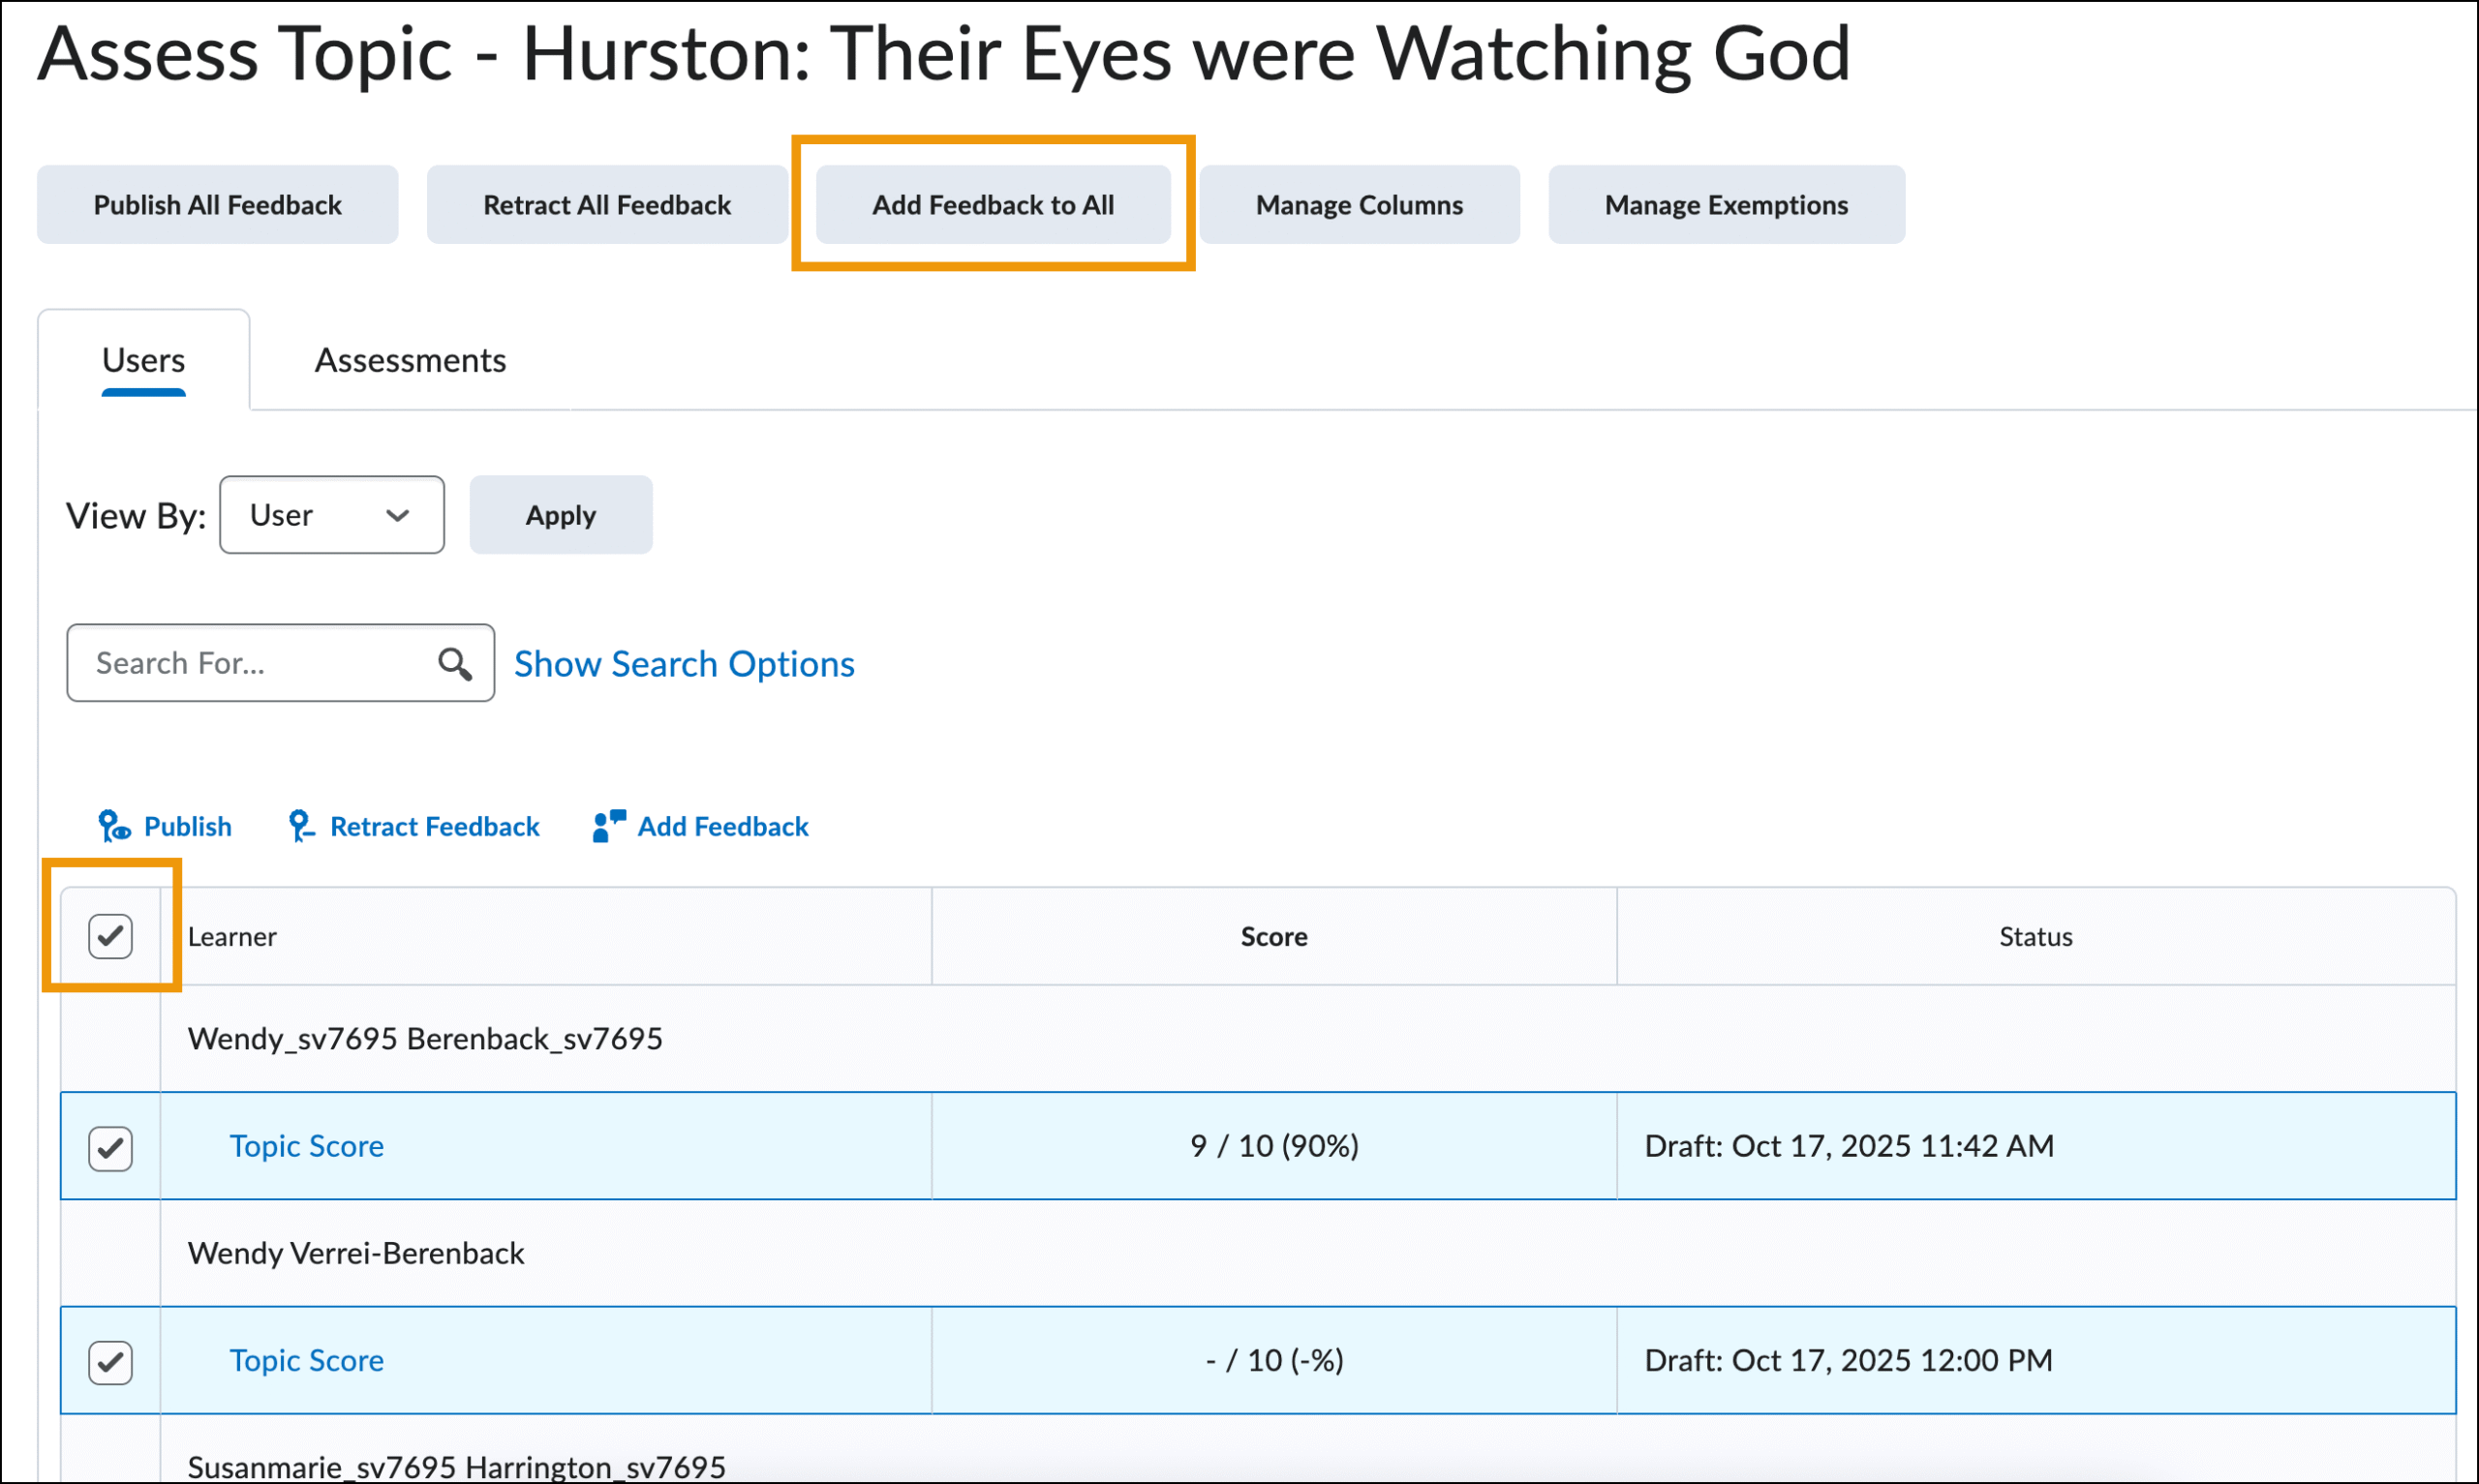Click the Publish eye icon
2479x1484 pixels.
click(114, 826)
